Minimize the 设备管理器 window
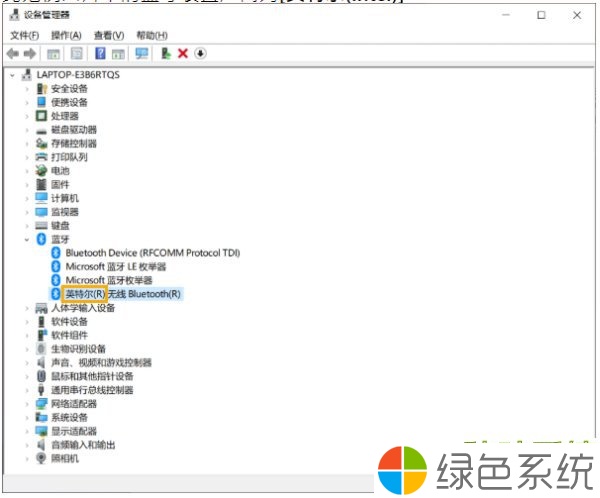600x498 pixels. click(506, 15)
